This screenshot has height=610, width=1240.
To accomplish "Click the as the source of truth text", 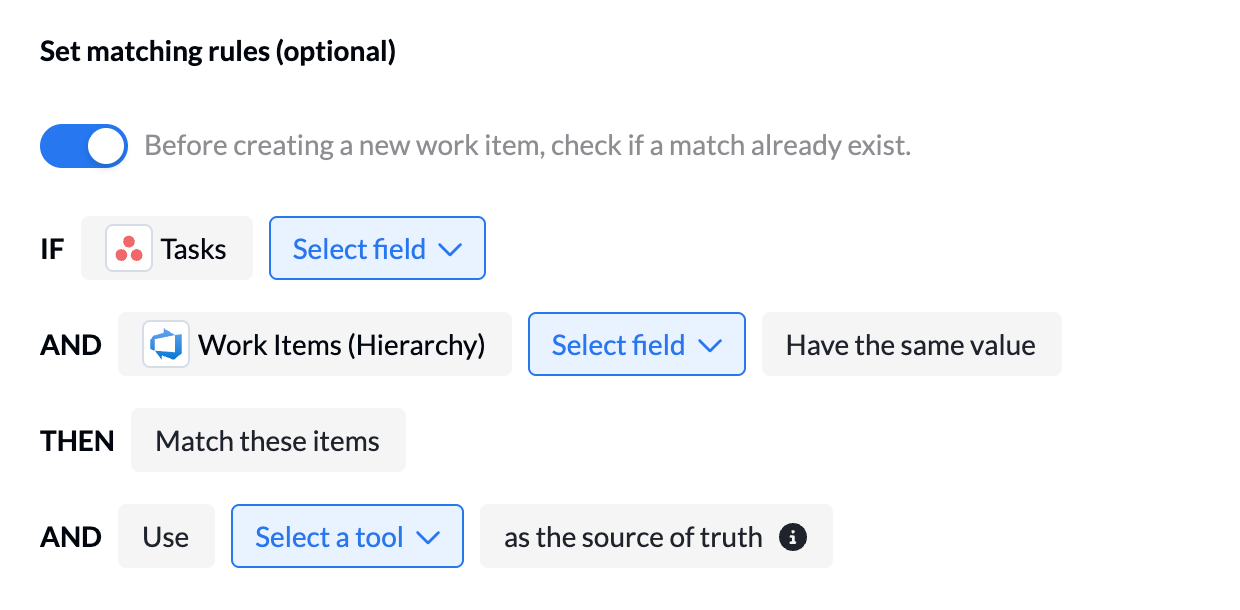I will [x=633, y=537].
